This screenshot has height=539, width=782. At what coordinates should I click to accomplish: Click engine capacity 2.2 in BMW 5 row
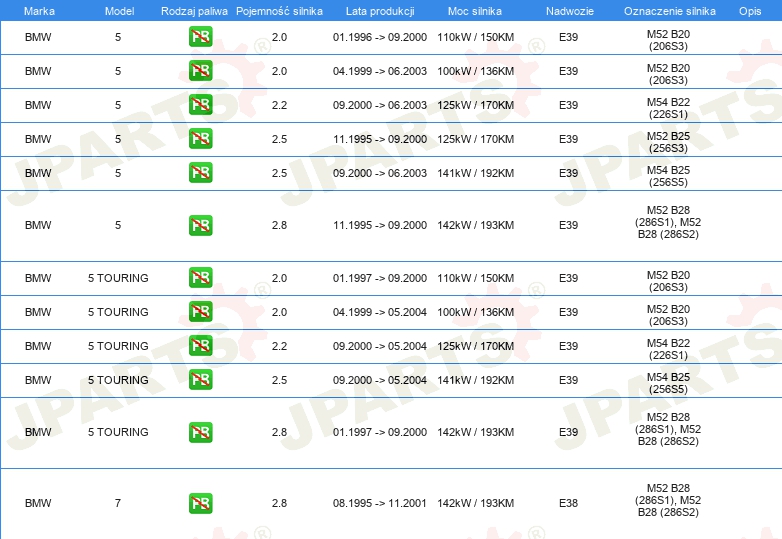[x=279, y=105]
